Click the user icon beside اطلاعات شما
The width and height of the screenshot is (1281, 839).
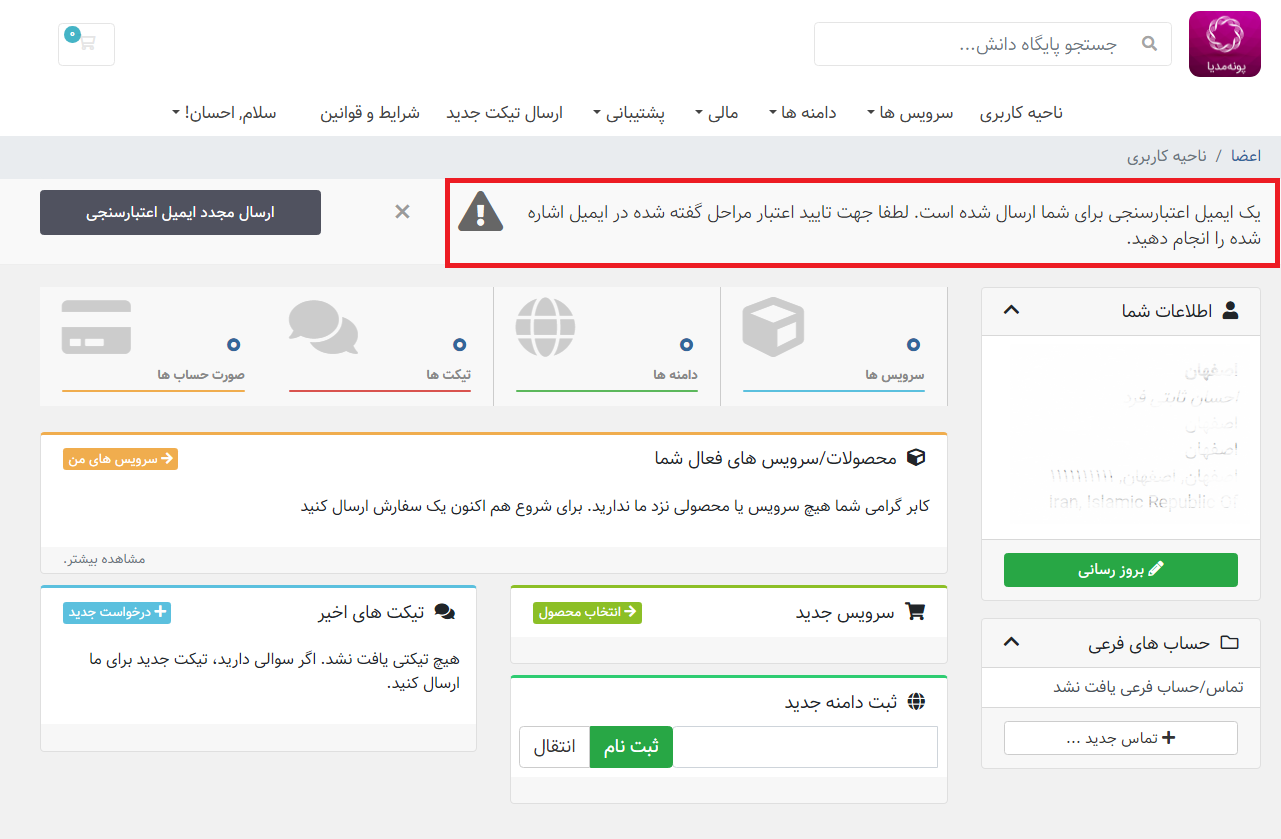1229,311
